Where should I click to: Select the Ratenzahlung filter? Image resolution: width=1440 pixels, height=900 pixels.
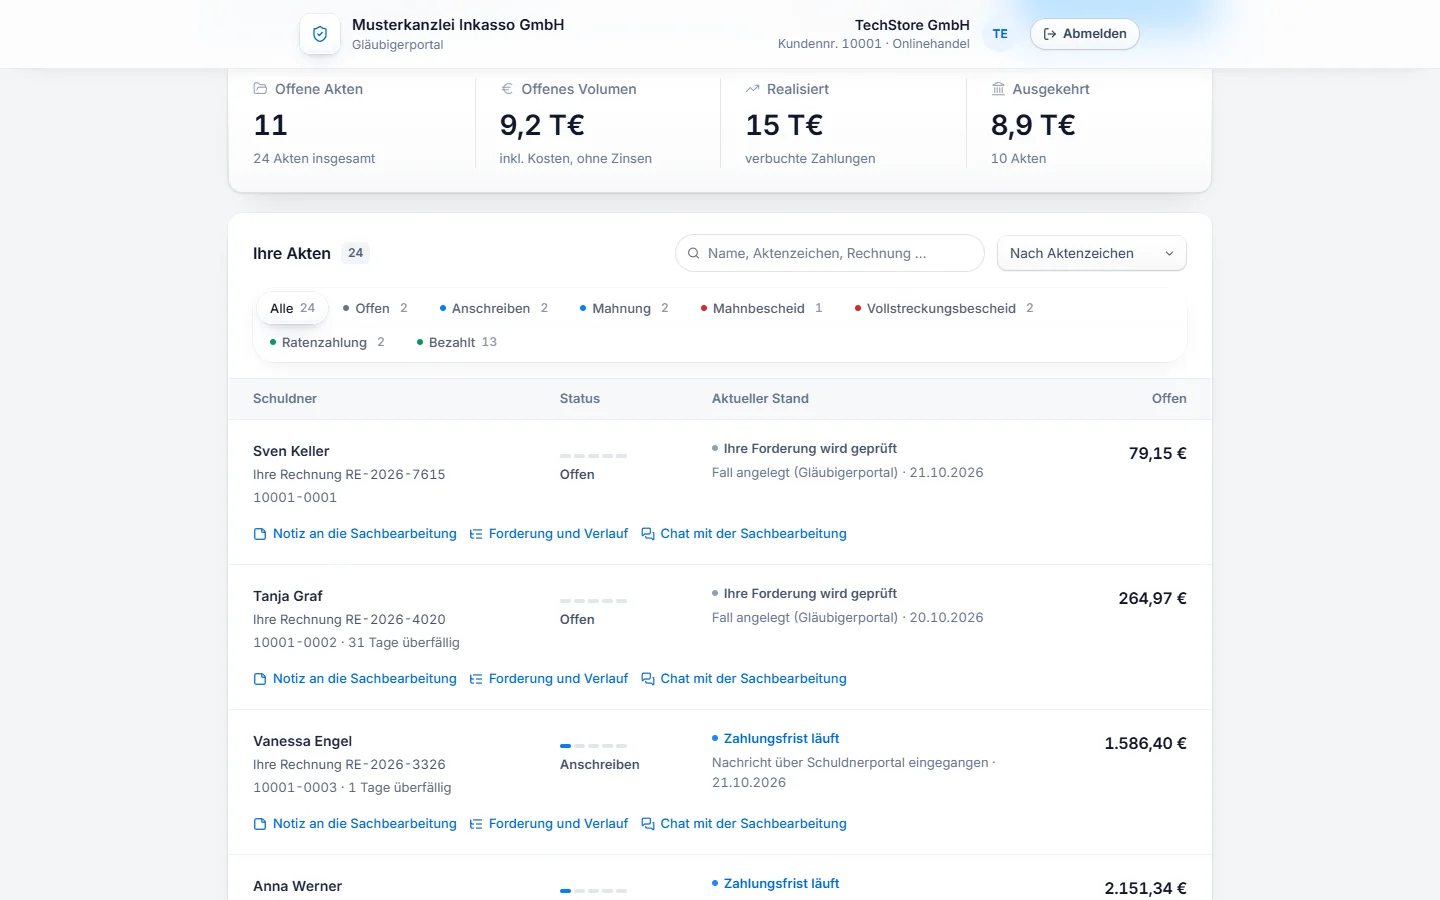click(x=327, y=342)
